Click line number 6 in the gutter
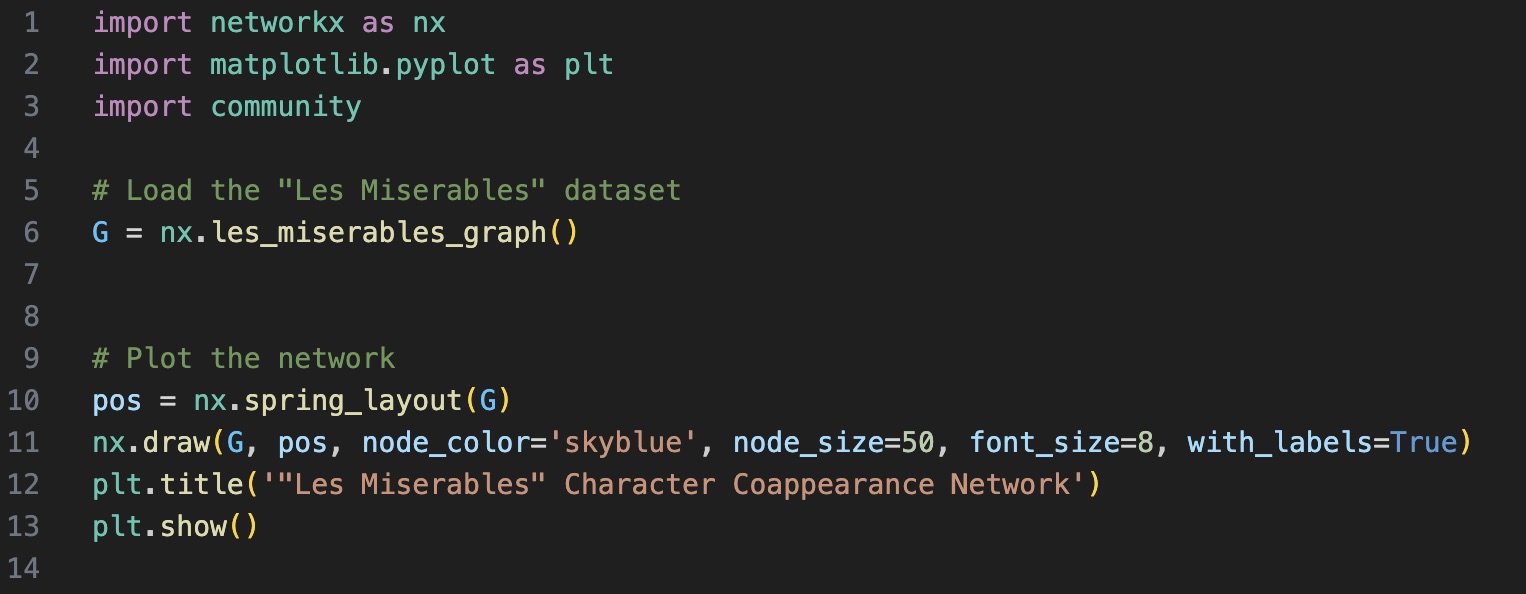The height and width of the screenshot is (594, 1526). tap(30, 232)
